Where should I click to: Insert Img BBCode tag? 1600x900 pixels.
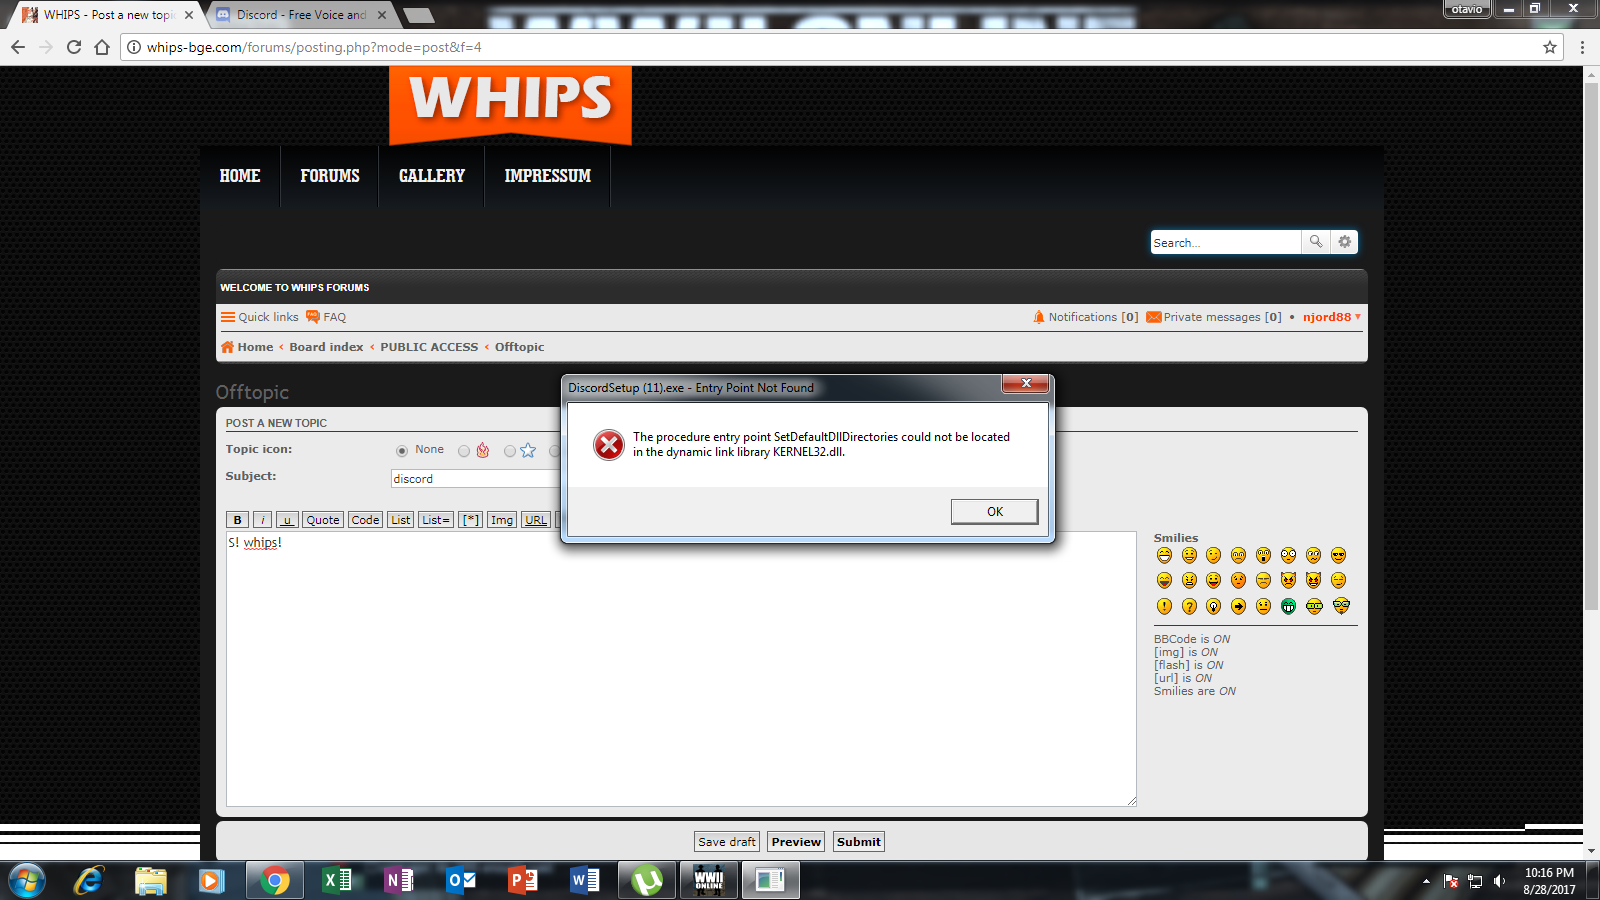[502, 520]
